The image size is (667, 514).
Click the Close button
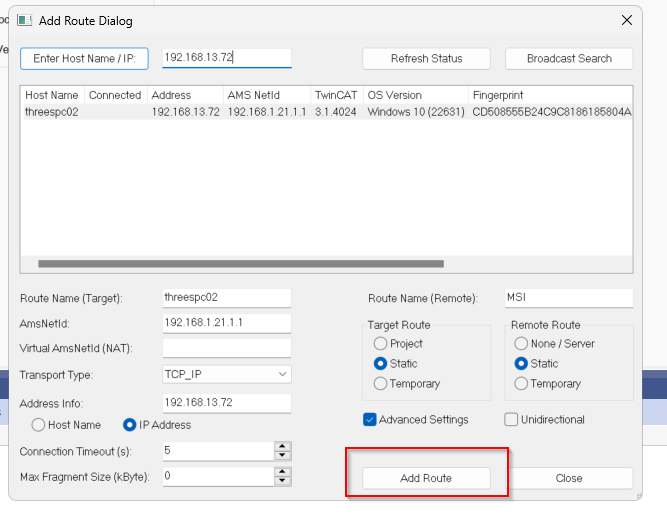(569, 478)
